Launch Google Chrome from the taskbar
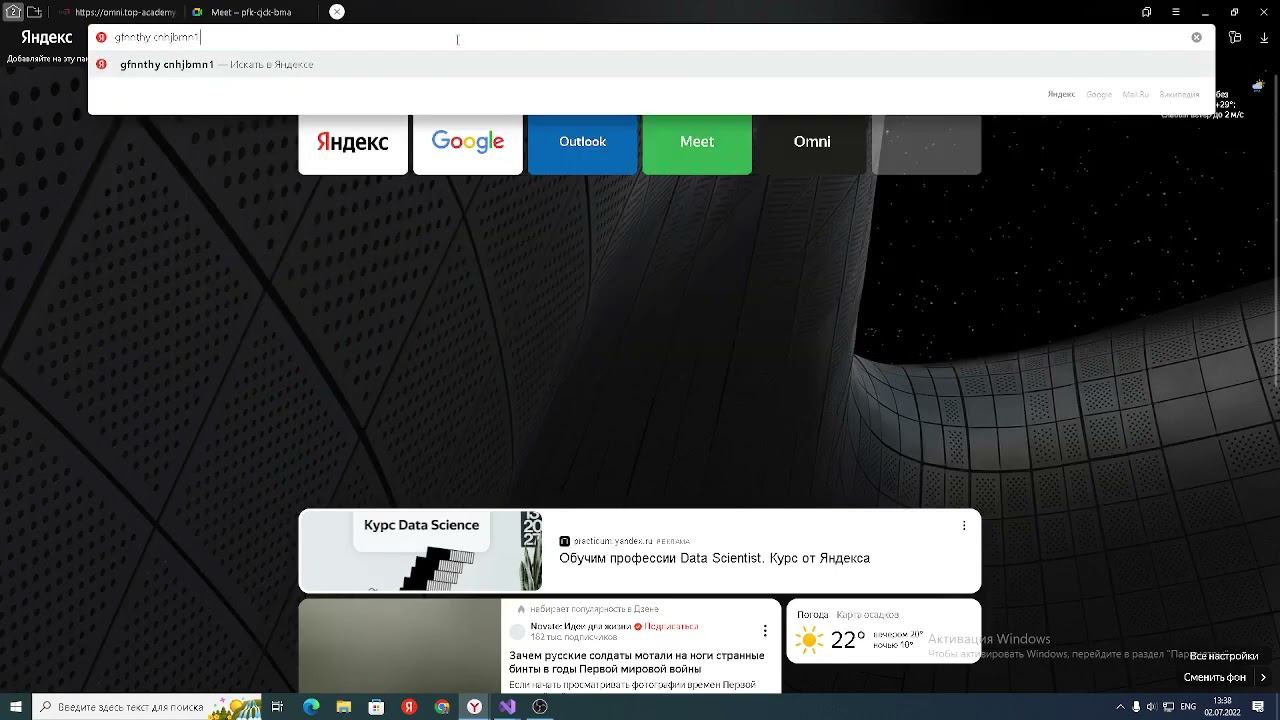This screenshot has height=720, width=1280. coord(442,707)
